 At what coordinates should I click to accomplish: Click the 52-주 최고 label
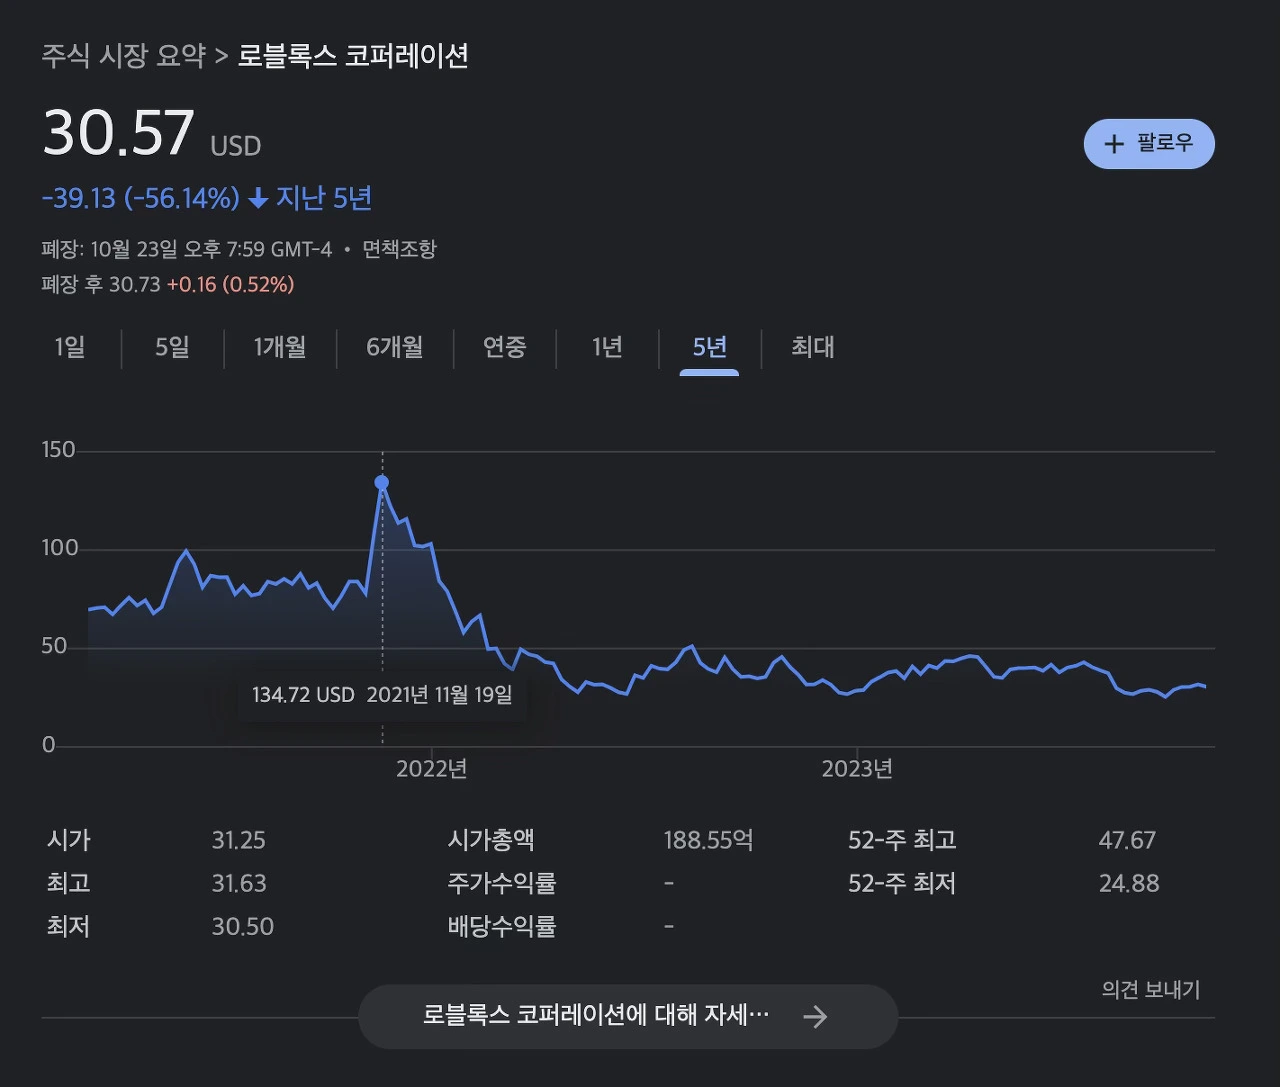pyautogui.click(x=902, y=841)
